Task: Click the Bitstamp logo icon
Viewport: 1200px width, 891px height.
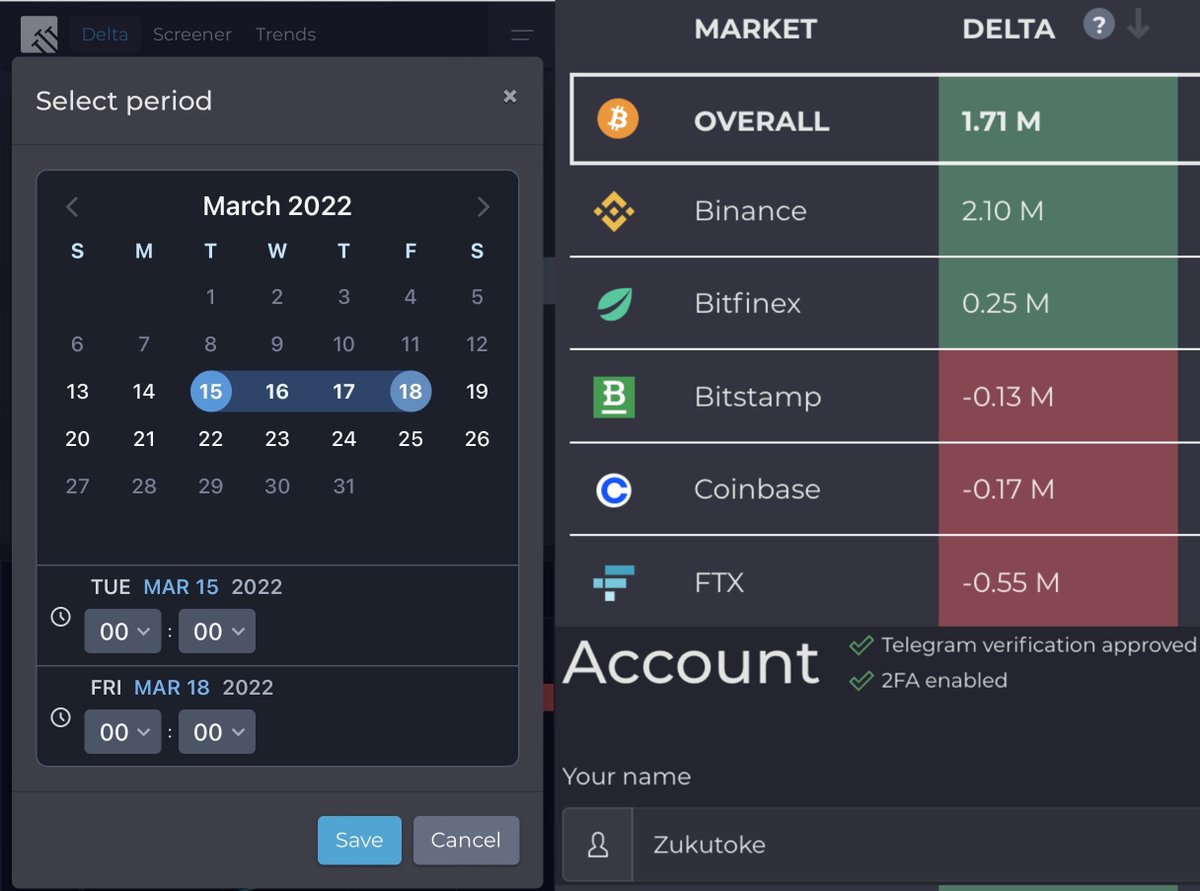Action: point(614,396)
